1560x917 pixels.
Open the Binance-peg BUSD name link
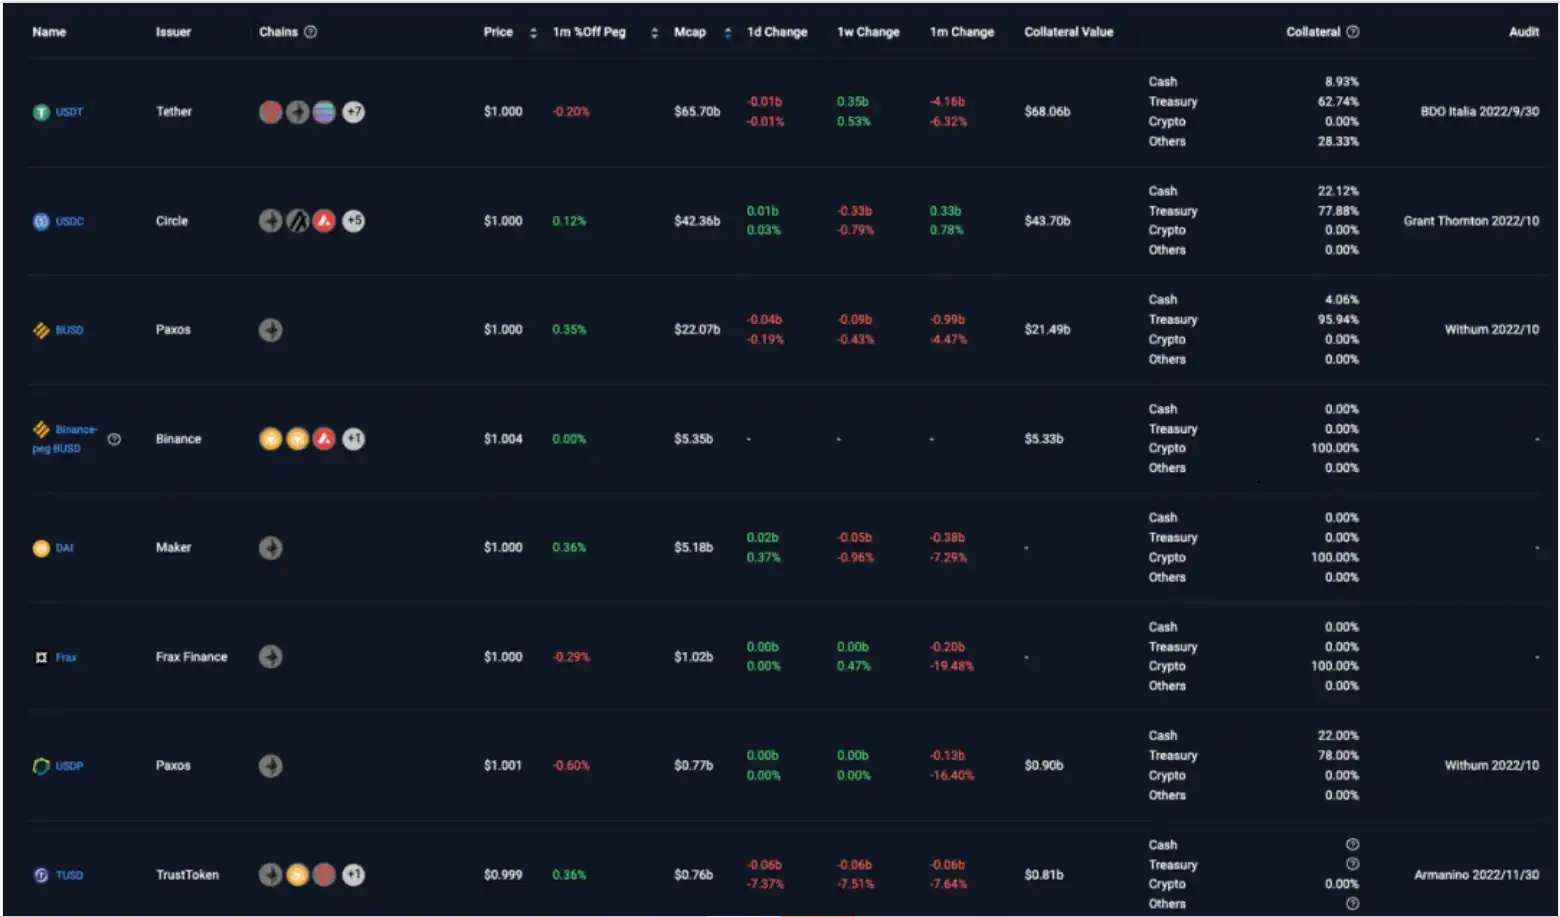pos(65,439)
